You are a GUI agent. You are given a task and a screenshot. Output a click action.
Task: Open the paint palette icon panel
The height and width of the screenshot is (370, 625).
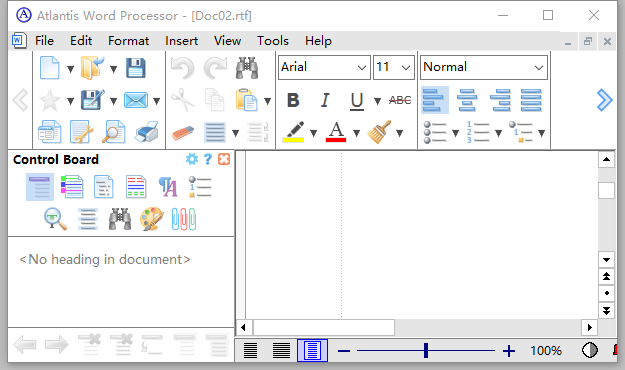tap(152, 219)
